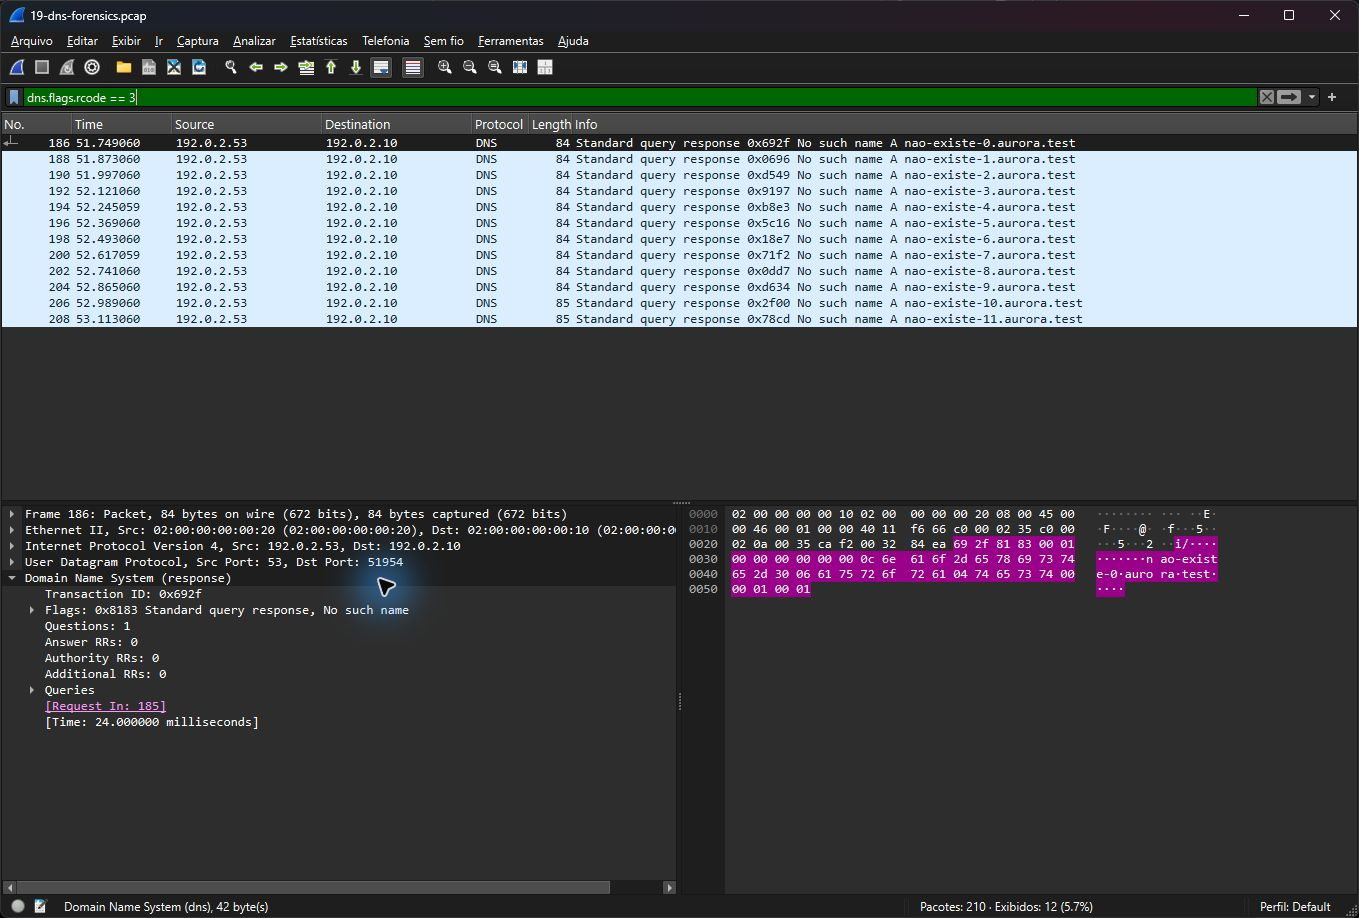
Task: Click the restart current capture icon
Action: coord(67,67)
